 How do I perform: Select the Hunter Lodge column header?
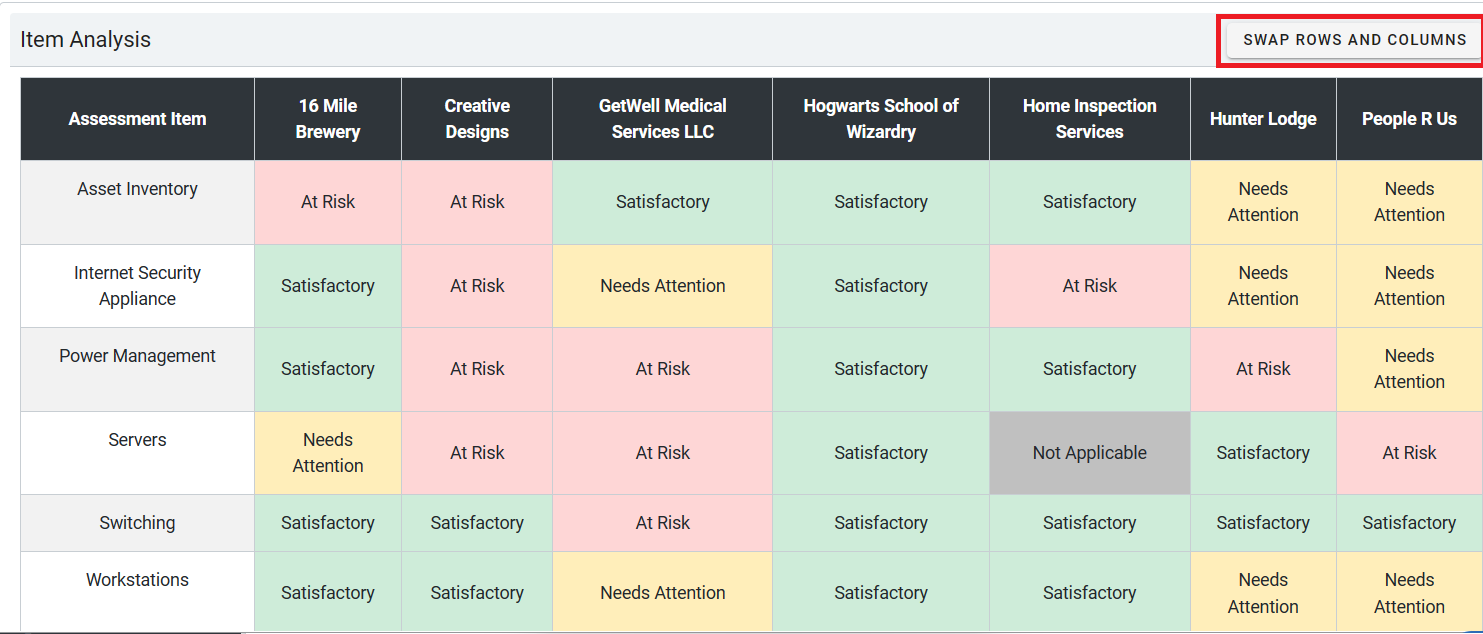click(x=1264, y=119)
